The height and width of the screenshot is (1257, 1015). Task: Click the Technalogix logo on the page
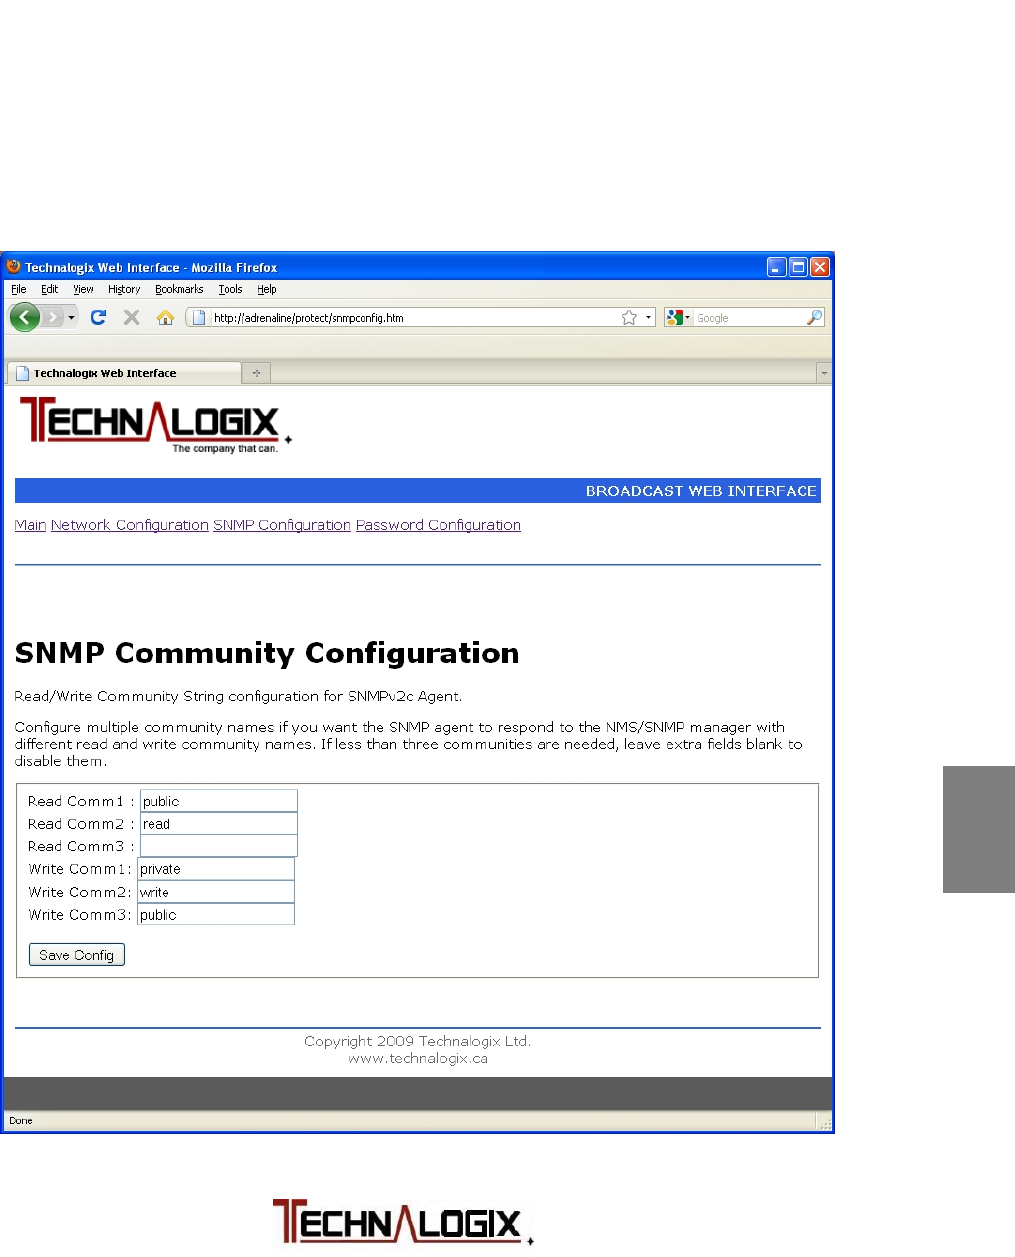[x=156, y=425]
